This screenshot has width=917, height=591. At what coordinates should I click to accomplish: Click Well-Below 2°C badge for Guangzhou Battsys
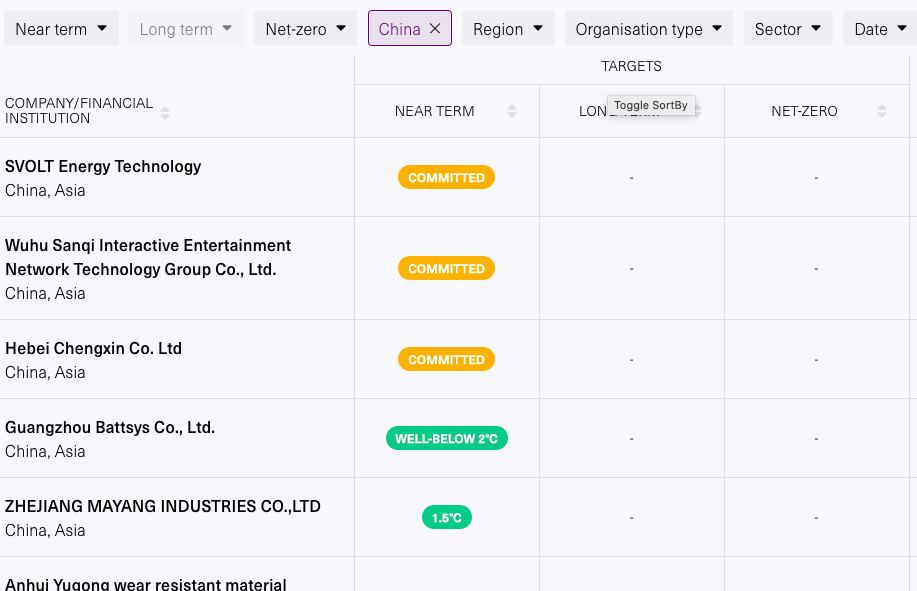point(447,438)
